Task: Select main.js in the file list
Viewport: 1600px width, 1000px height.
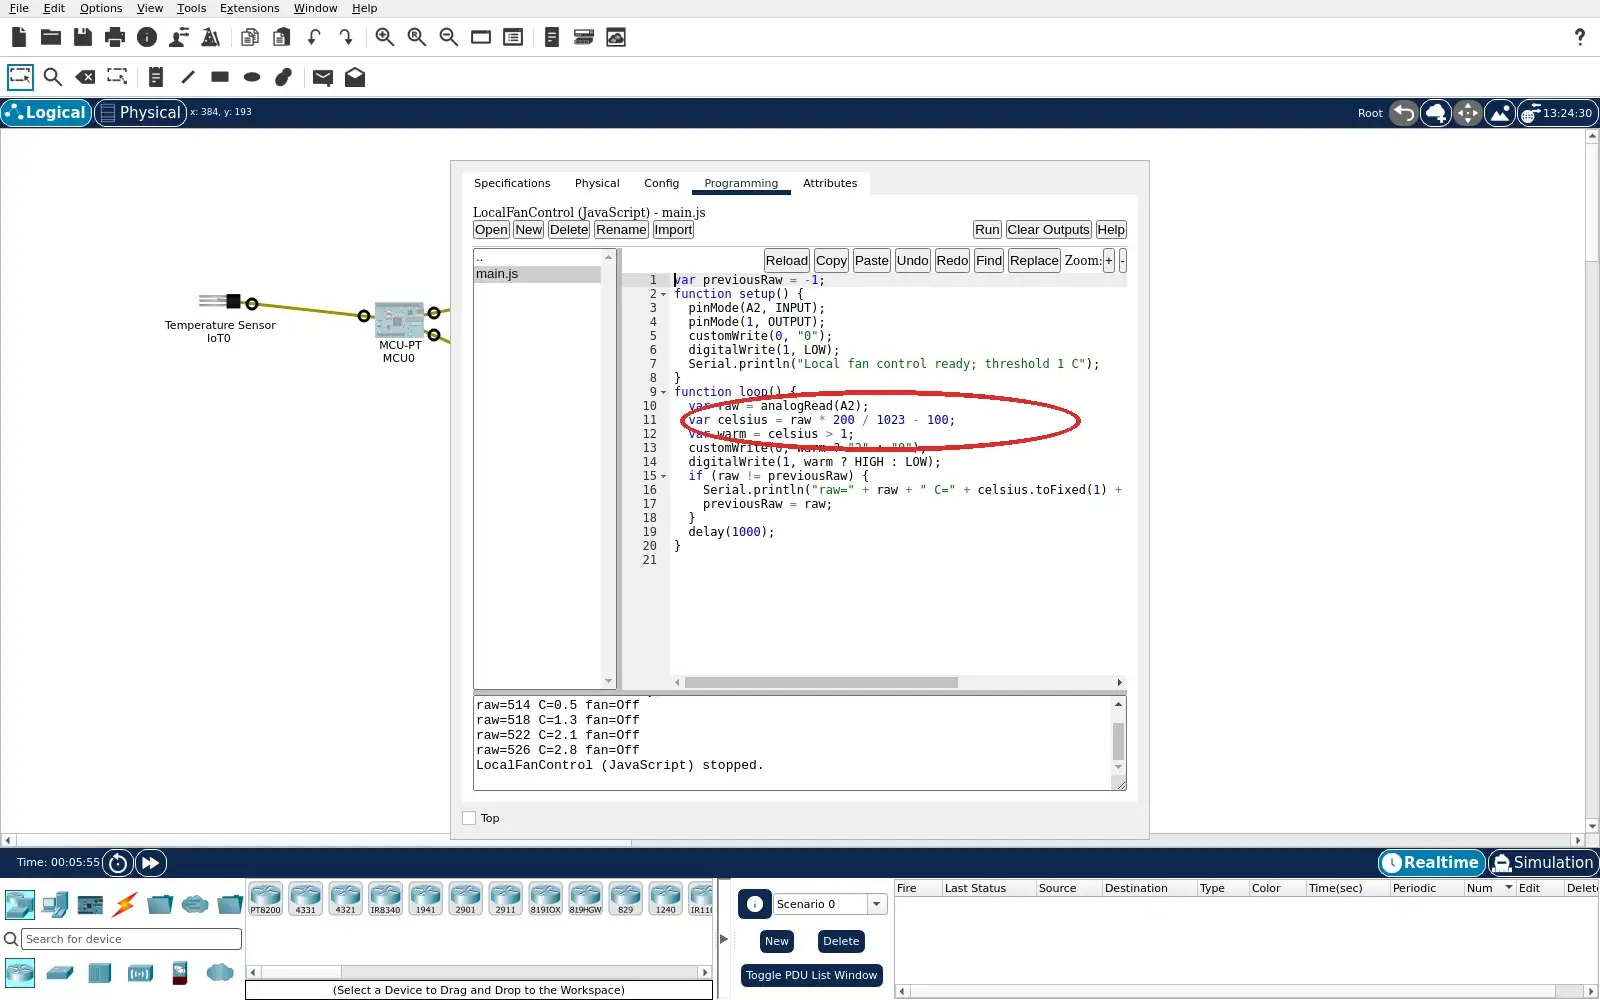Action: (x=537, y=274)
